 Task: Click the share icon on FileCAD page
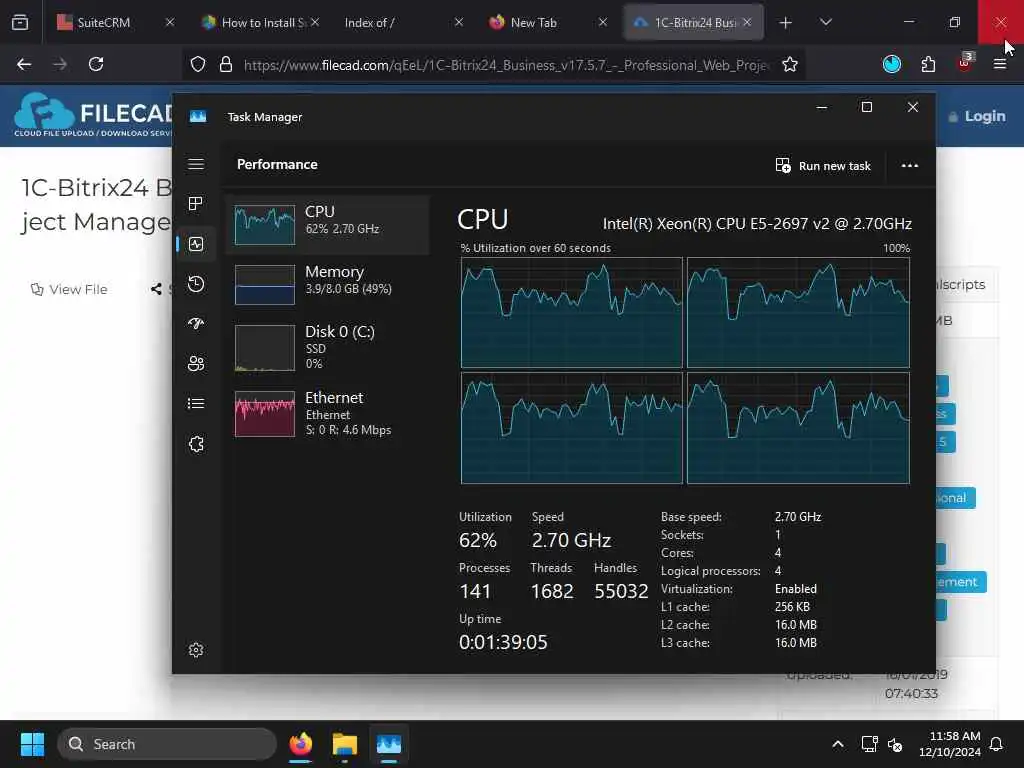(156, 289)
